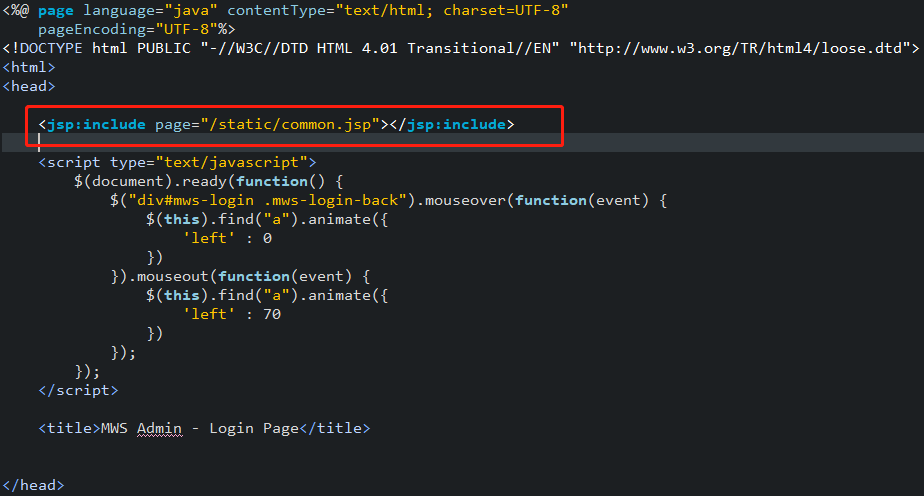Click the closing </head> tag
Screen dimensions: 924x496
[x=33, y=485]
